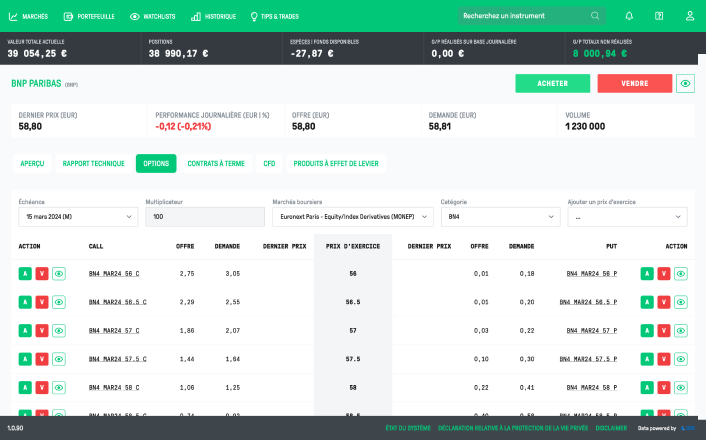Open put link BN4 MAR24 57 P
The image size is (706, 440).
[x=592, y=331]
